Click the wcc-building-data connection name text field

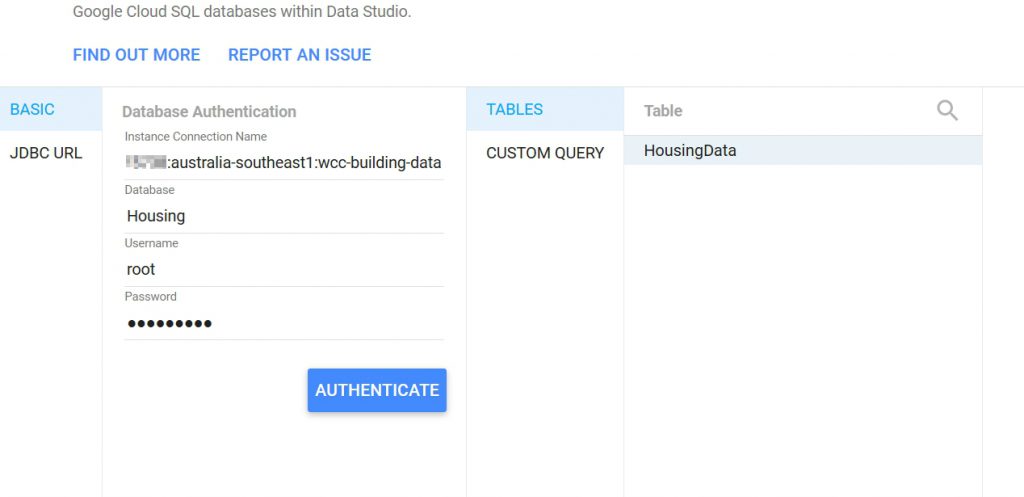tap(284, 162)
